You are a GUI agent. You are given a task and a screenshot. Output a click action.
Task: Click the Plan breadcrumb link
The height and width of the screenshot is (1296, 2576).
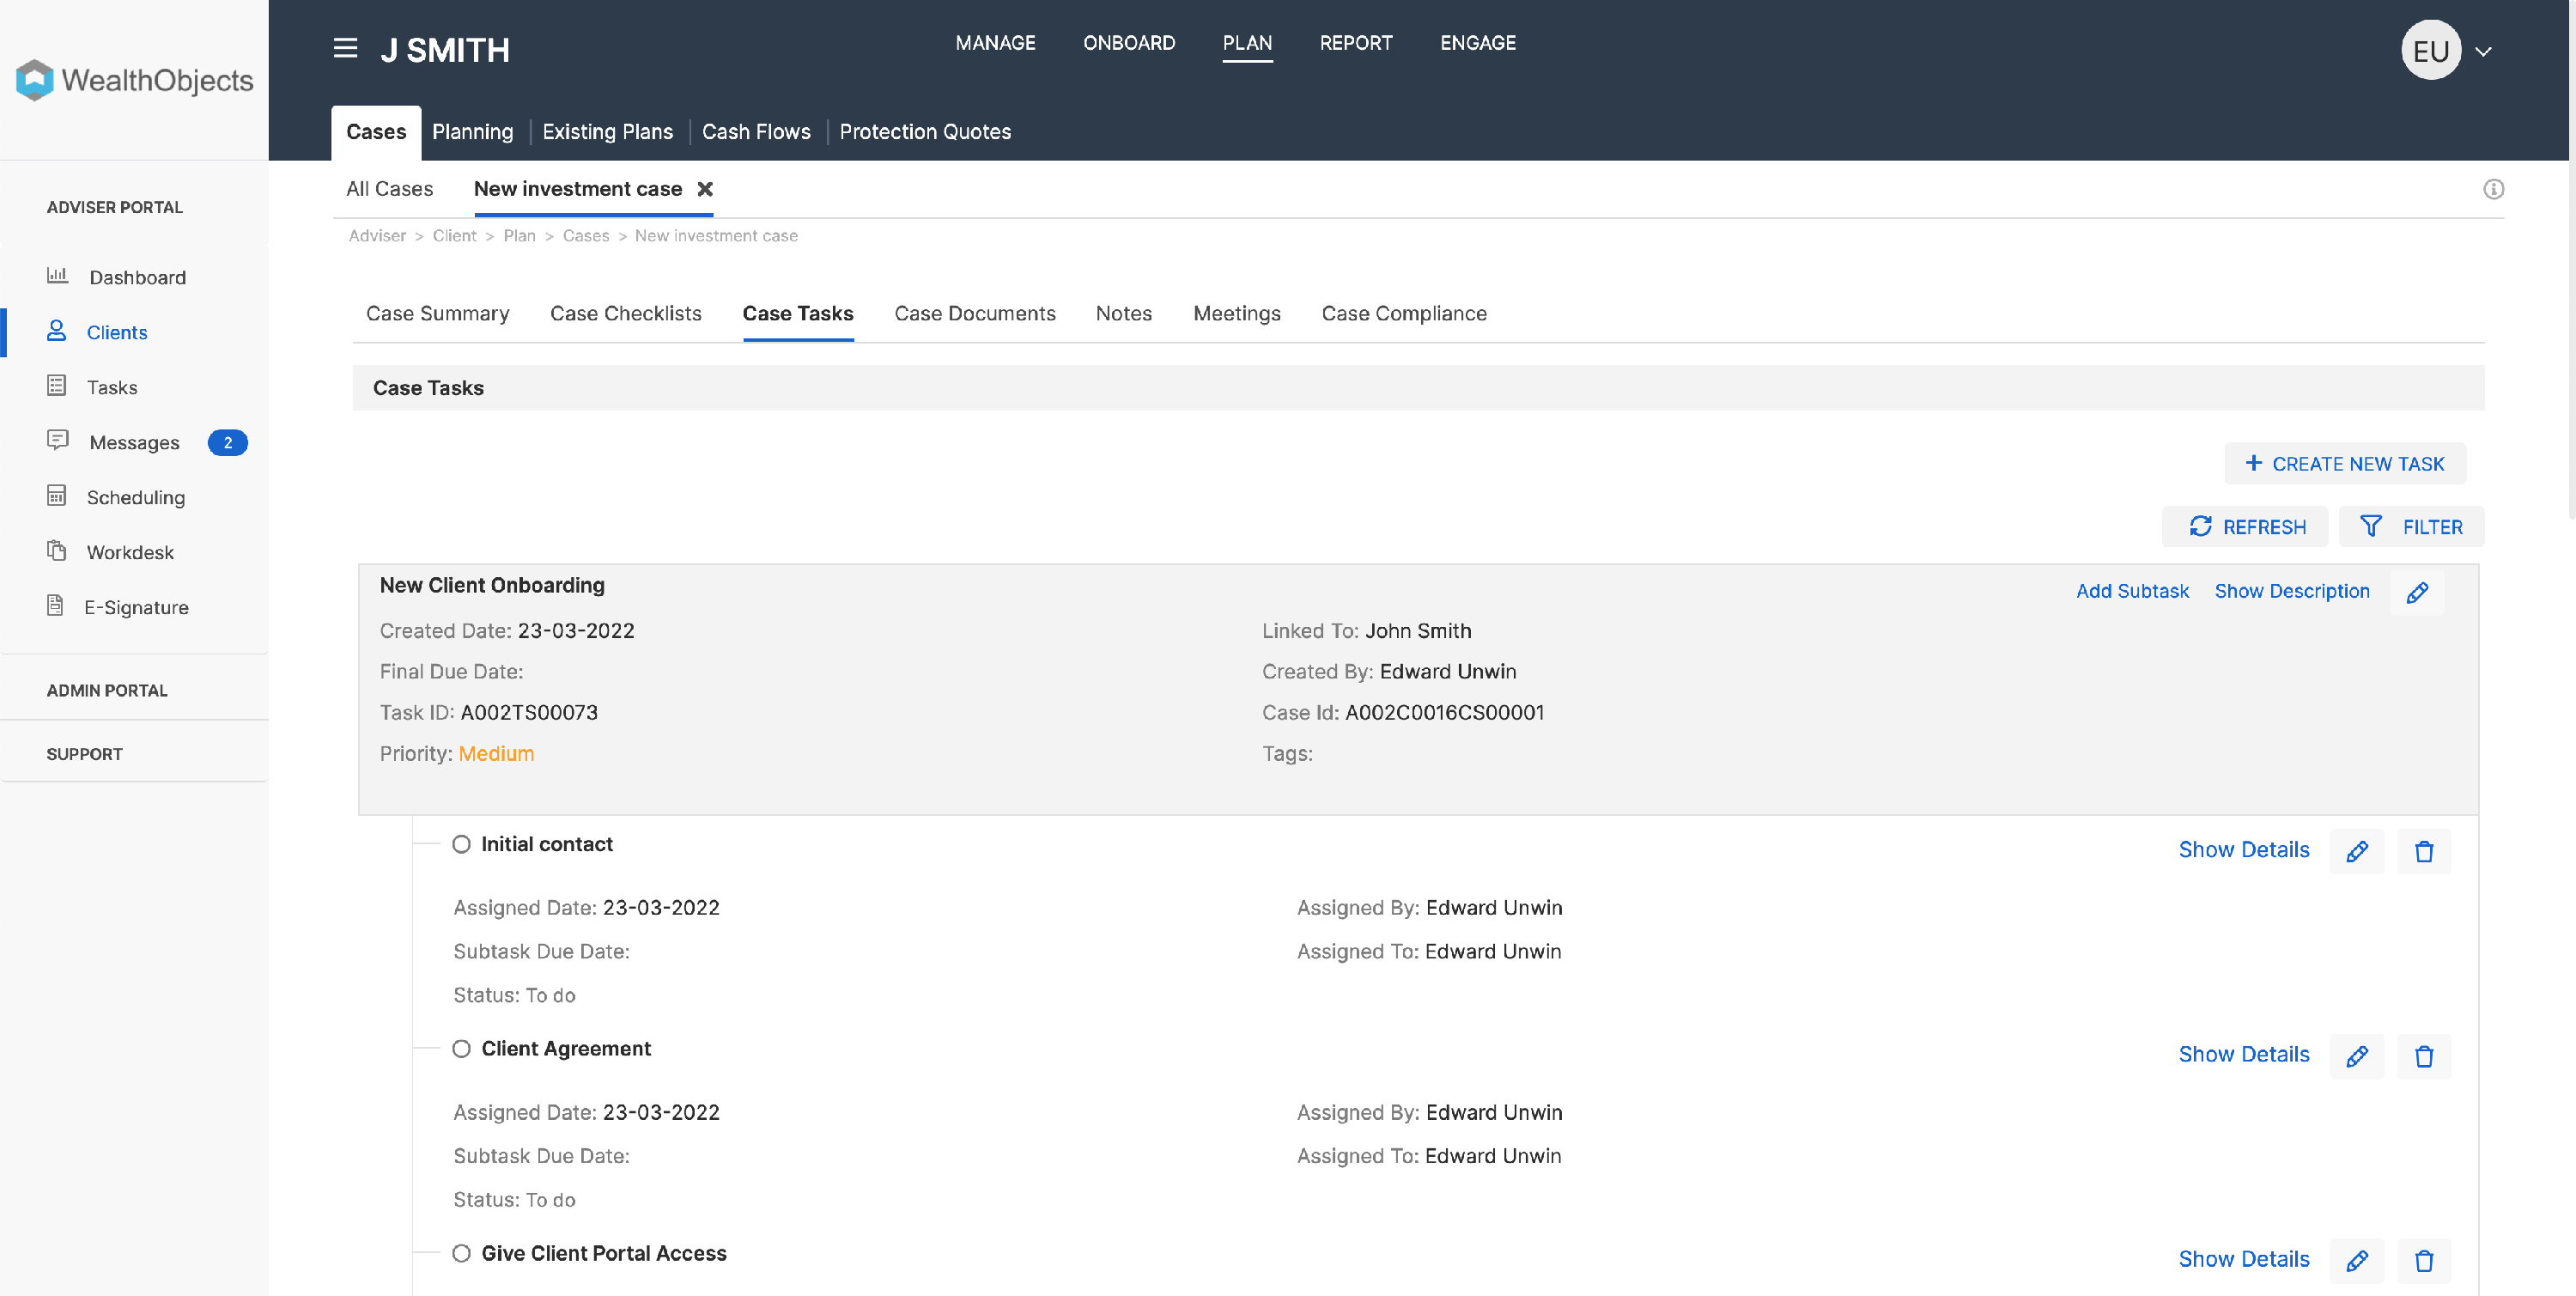pyautogui.click(x=519, y=236)
